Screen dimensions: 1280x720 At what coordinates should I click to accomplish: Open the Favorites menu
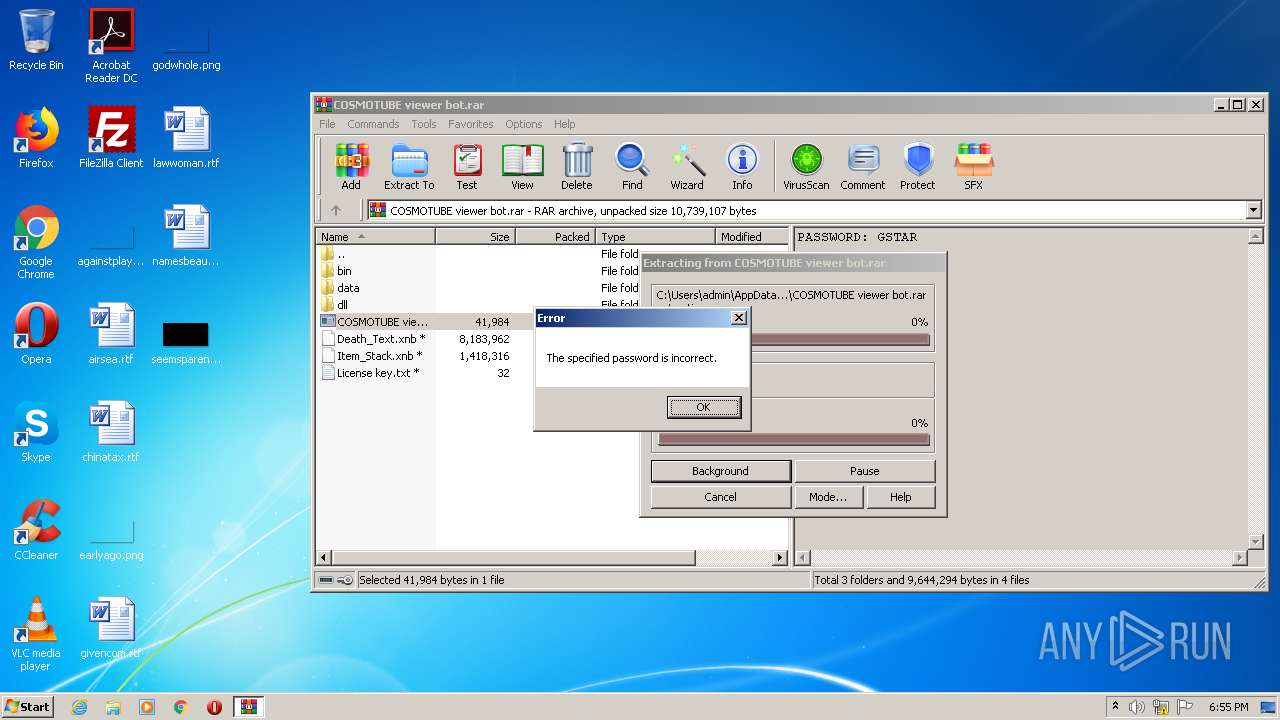(471, 124)
